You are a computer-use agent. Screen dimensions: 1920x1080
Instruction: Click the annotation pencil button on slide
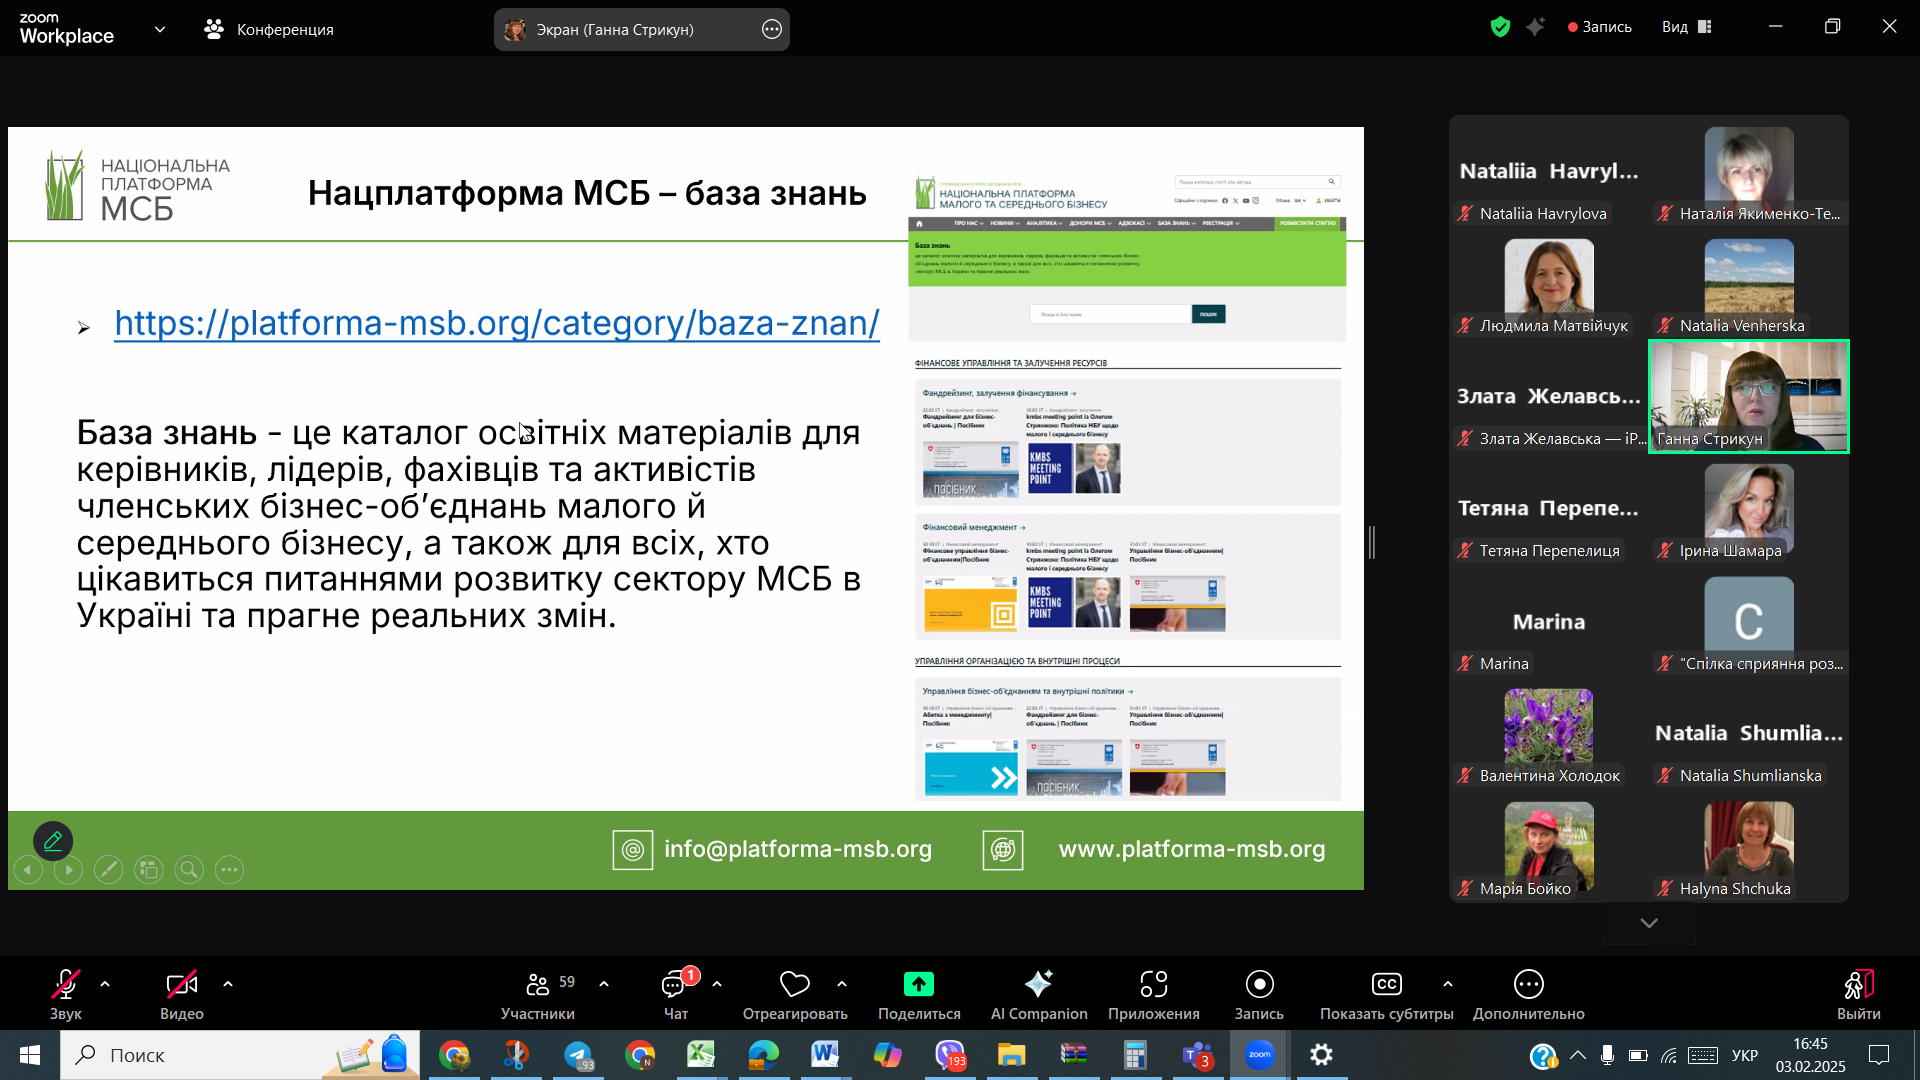point(53,841)
